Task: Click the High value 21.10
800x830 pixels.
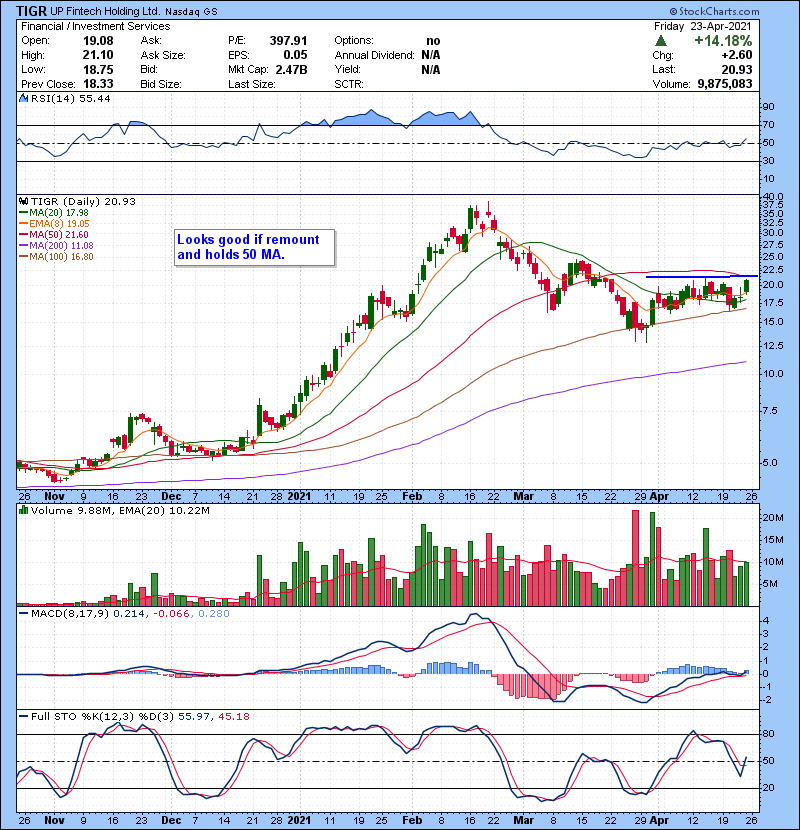Action: (98, 55)
